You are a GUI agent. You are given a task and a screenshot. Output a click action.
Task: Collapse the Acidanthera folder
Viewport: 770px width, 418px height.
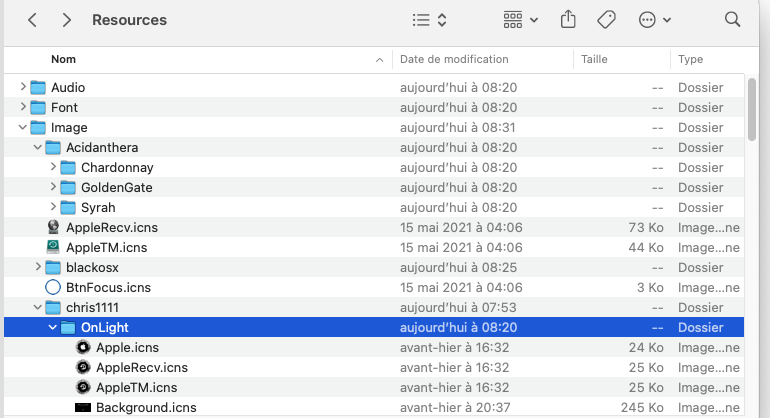[38, 147]
